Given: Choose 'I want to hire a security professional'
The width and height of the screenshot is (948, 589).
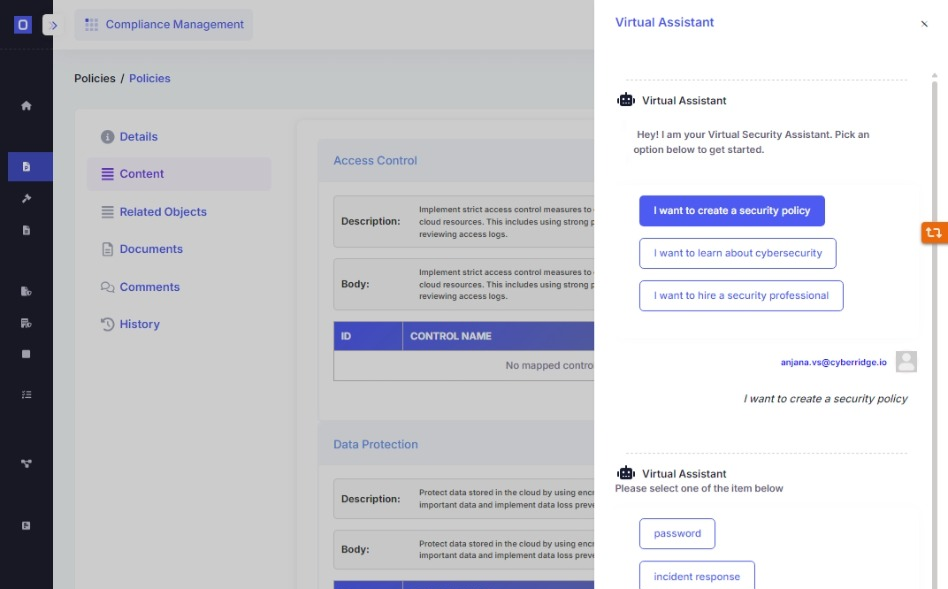Looking at the screenshot, I should point(741,295).
